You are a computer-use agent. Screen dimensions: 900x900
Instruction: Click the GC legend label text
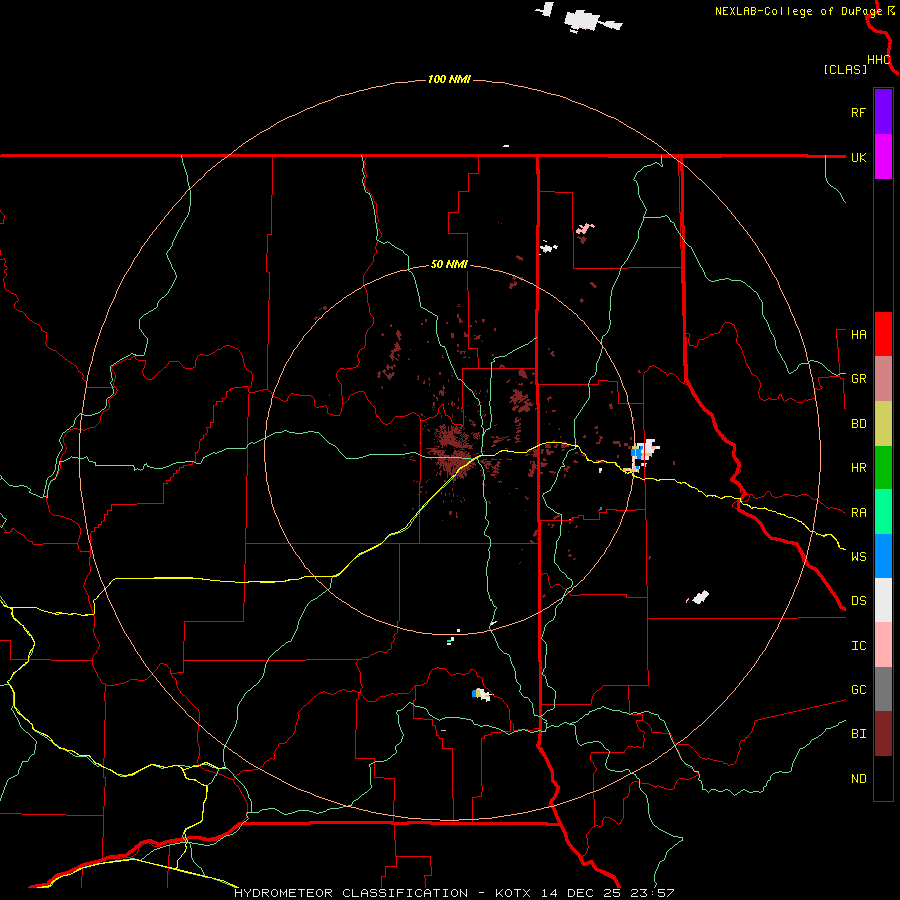[858, 690]
